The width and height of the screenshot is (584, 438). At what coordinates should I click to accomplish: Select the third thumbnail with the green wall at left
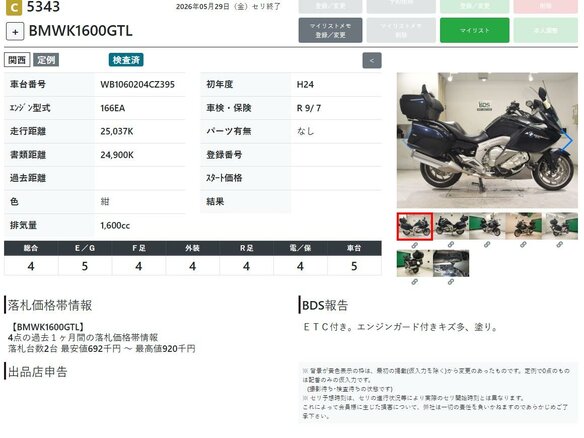[x=487, y=226]
